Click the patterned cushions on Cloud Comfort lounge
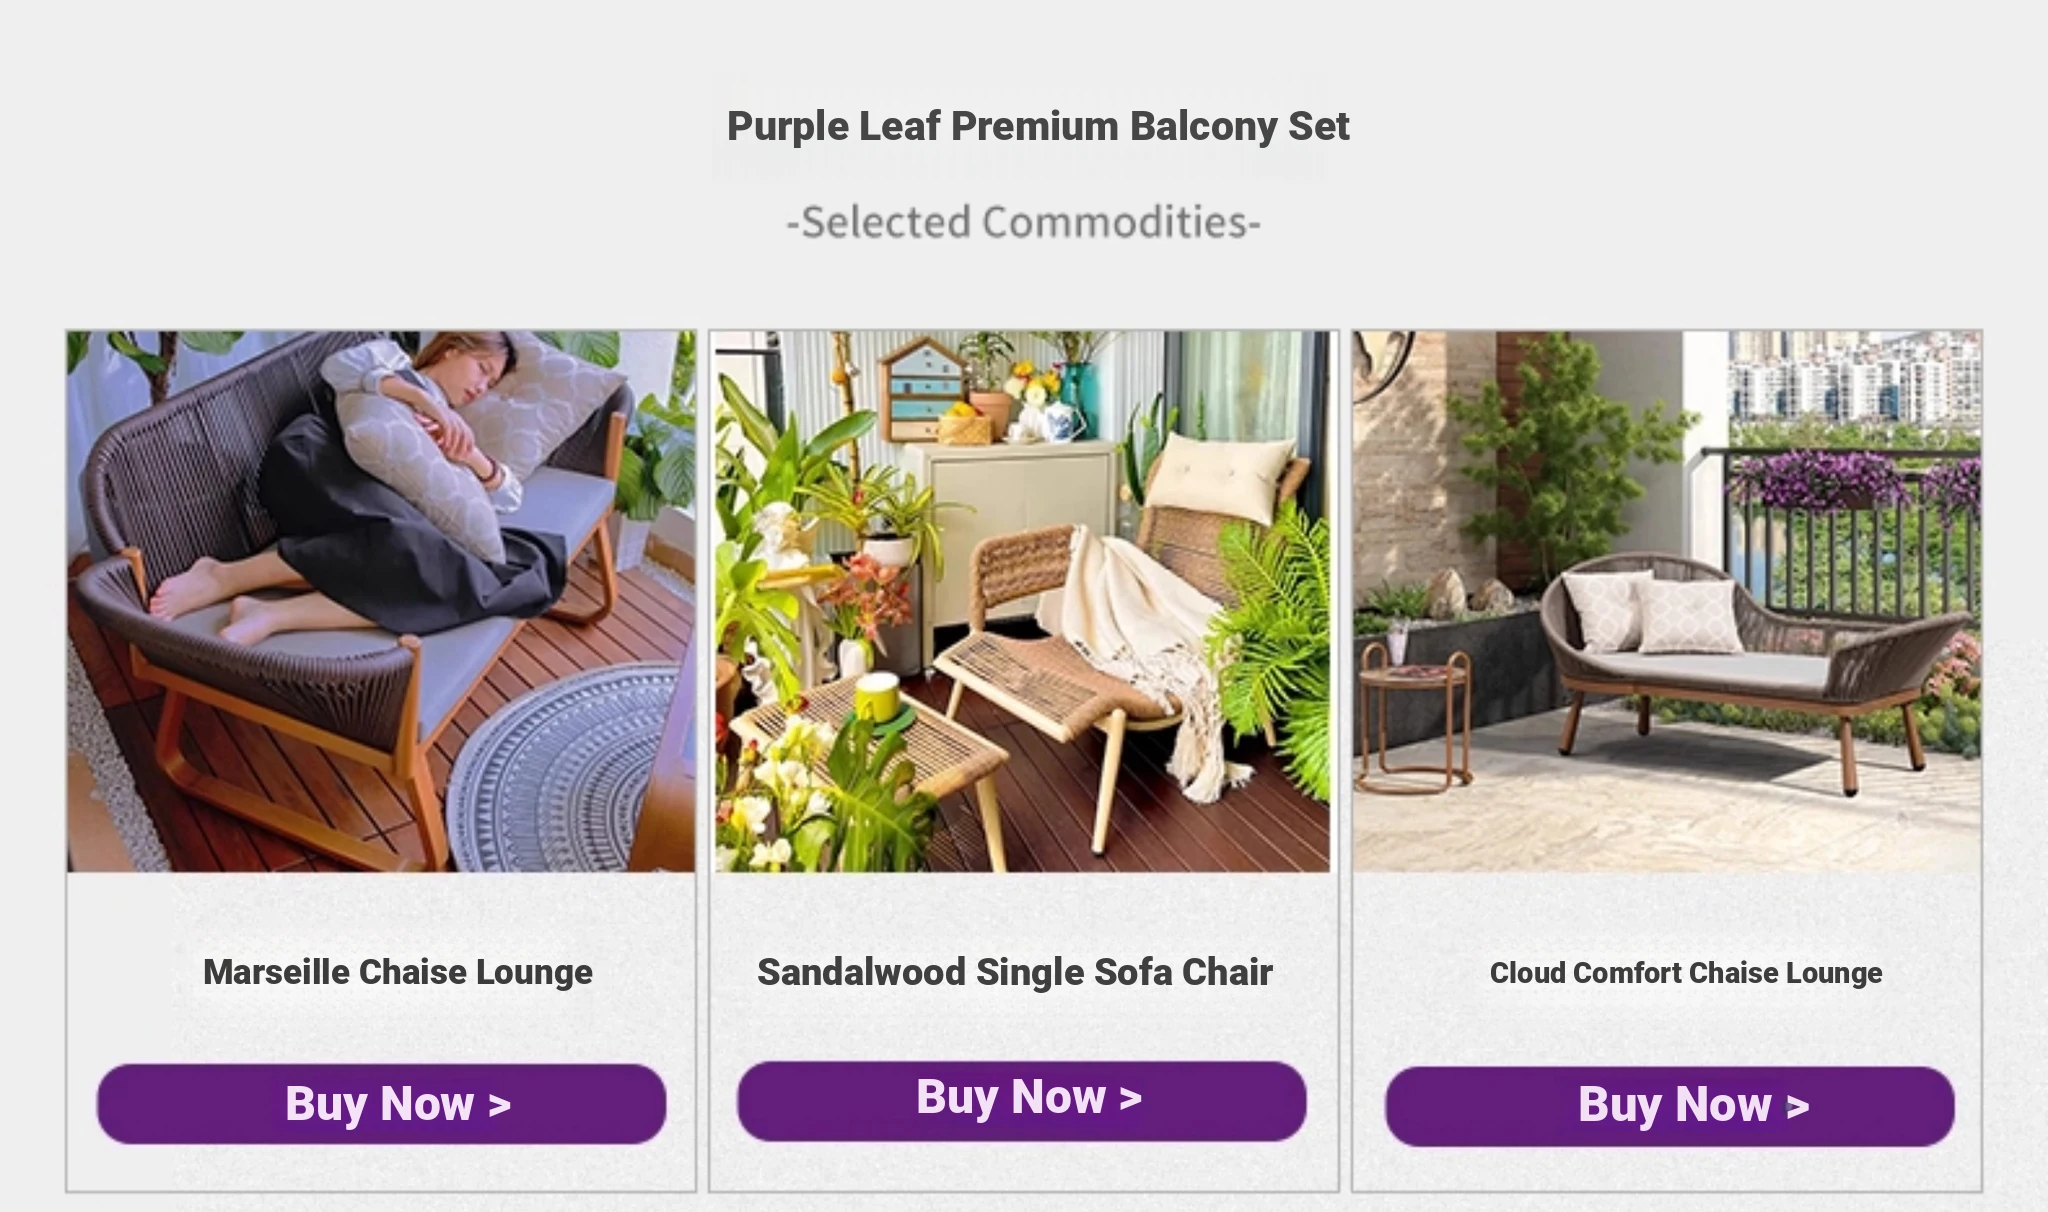Viewport: 2048px width, 1212px height. pyautogui.click(x=1650, y=610)
